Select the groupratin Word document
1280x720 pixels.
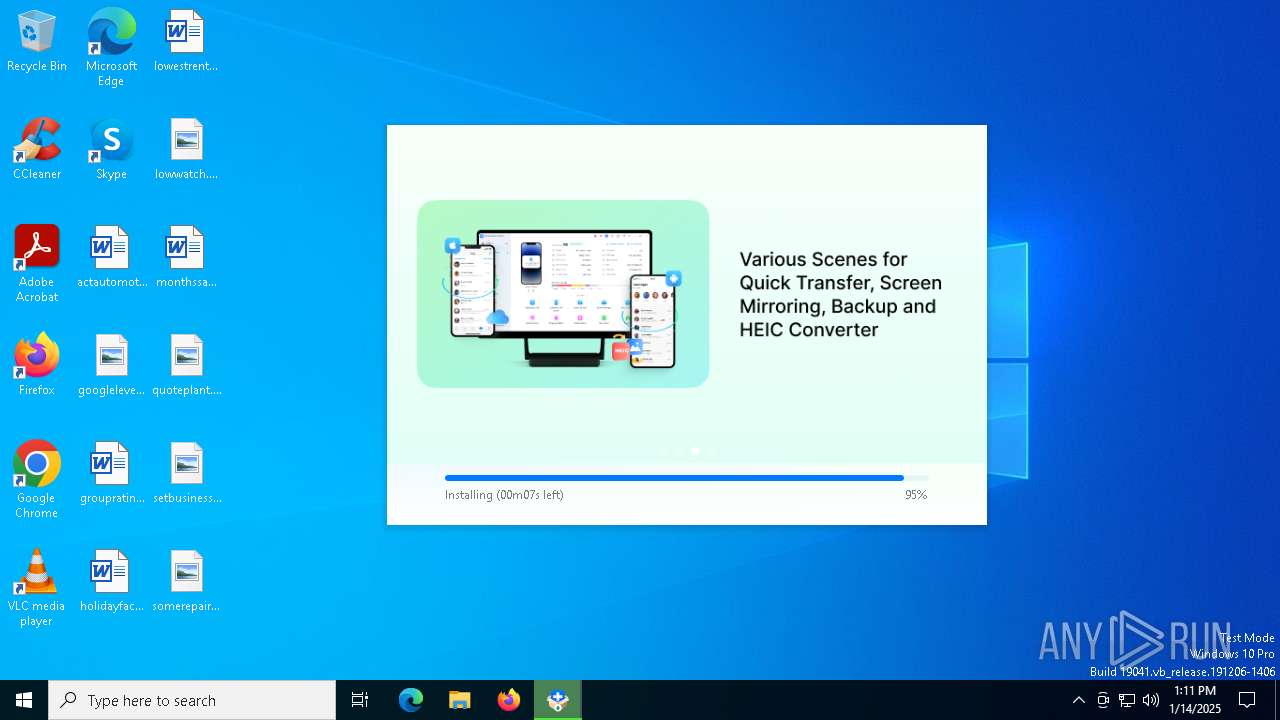[x=111, y=474]
